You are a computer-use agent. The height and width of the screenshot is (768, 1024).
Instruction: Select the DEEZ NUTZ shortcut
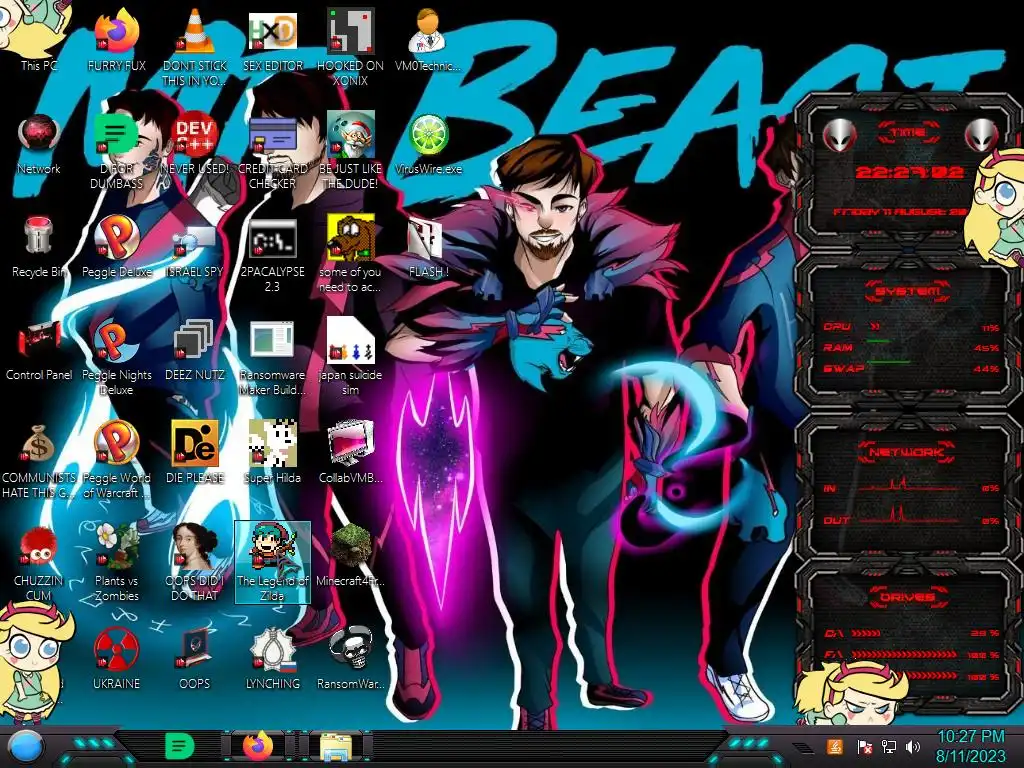pyautogui.click(x=195, y=350)
